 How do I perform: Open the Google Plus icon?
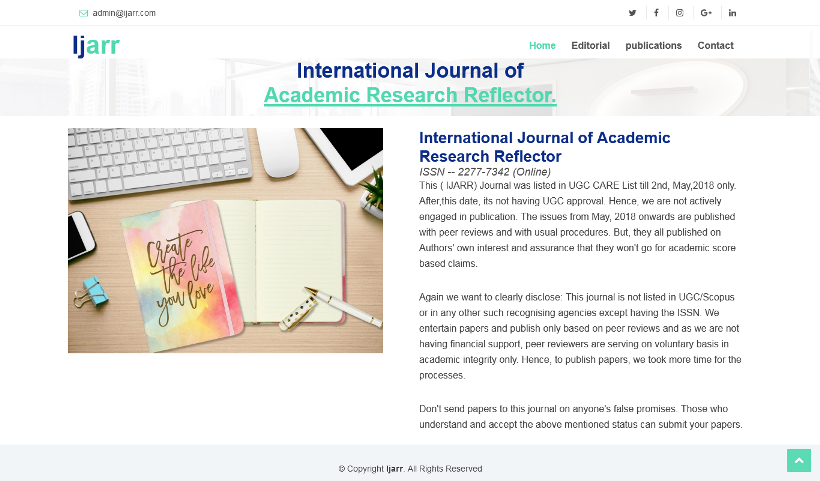[706, 13]
